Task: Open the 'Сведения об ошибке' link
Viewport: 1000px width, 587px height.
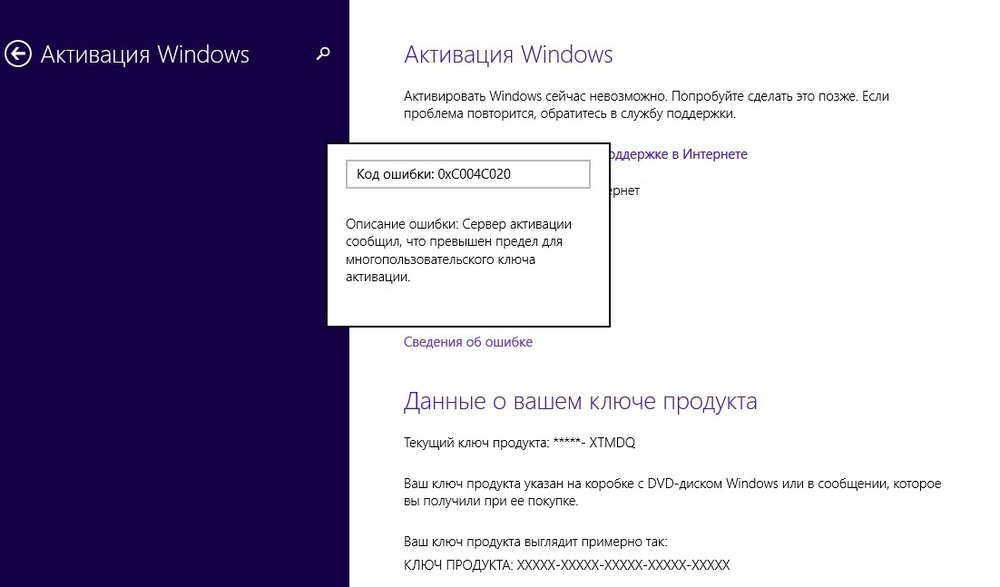Action: (468, 342)
